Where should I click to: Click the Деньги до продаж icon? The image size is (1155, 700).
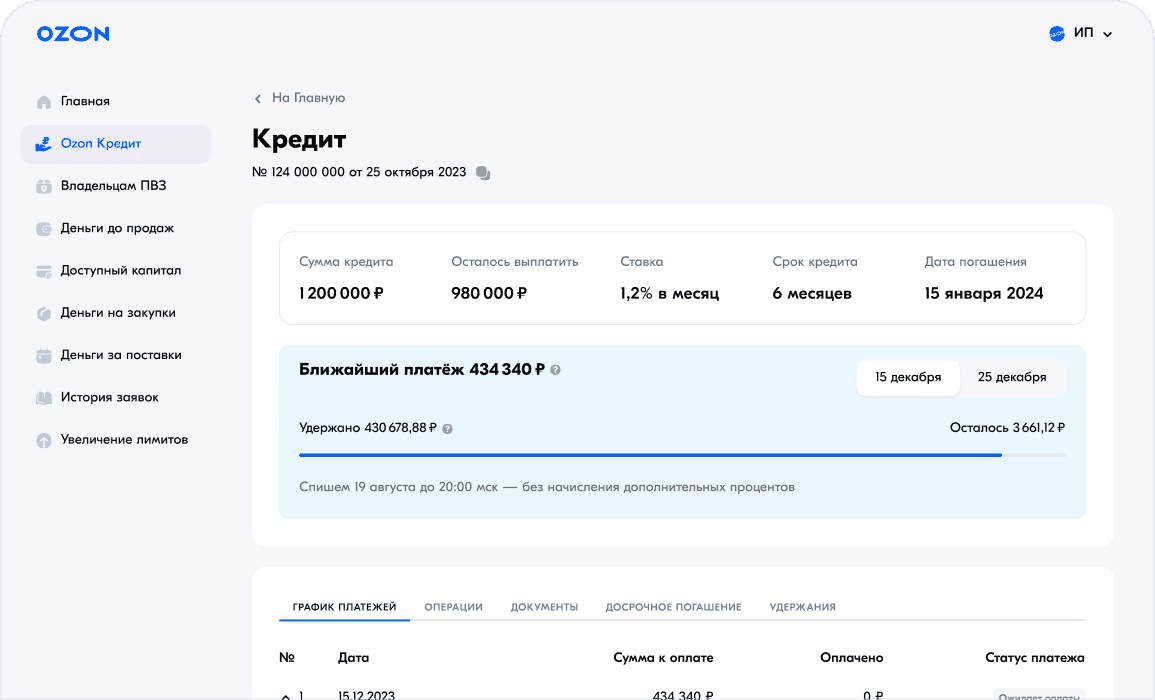point(44,229)
